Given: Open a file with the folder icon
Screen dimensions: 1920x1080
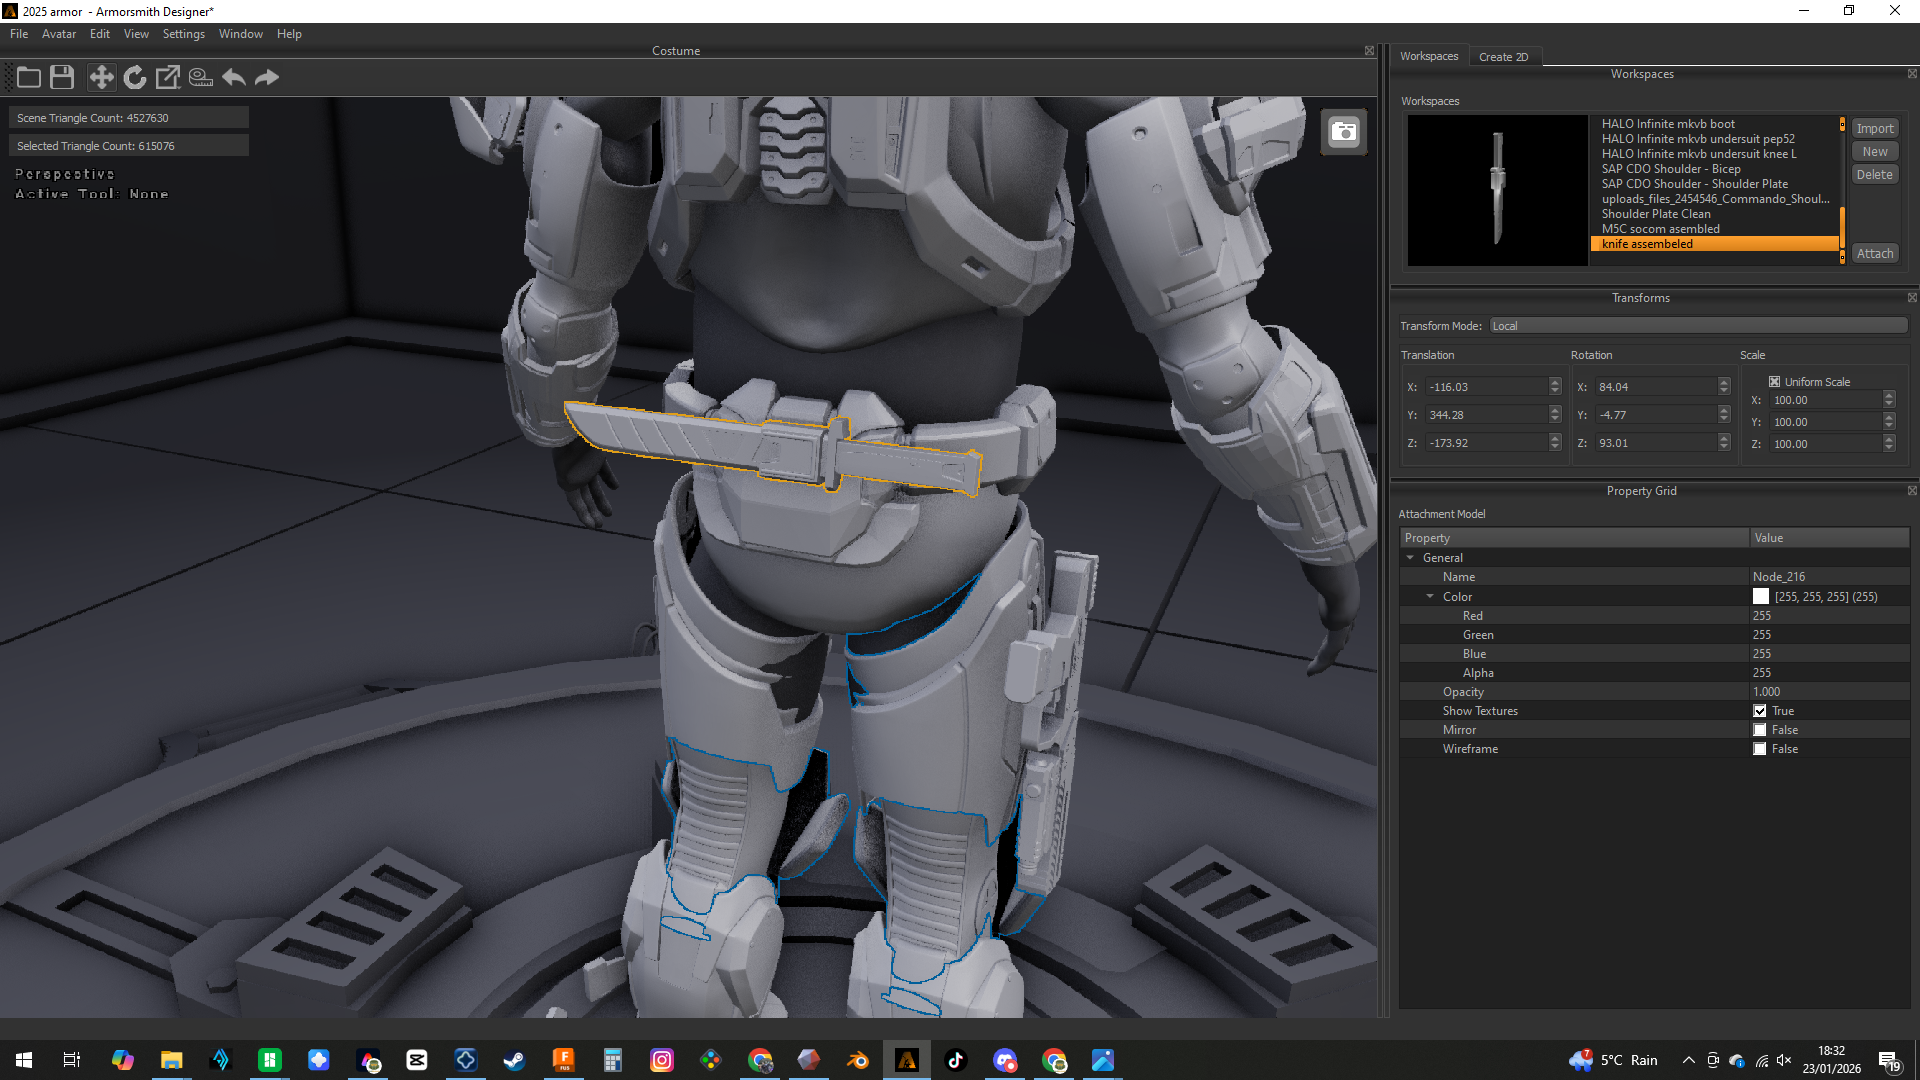Looking at the screenshot, I should click(x=28, y=77).
